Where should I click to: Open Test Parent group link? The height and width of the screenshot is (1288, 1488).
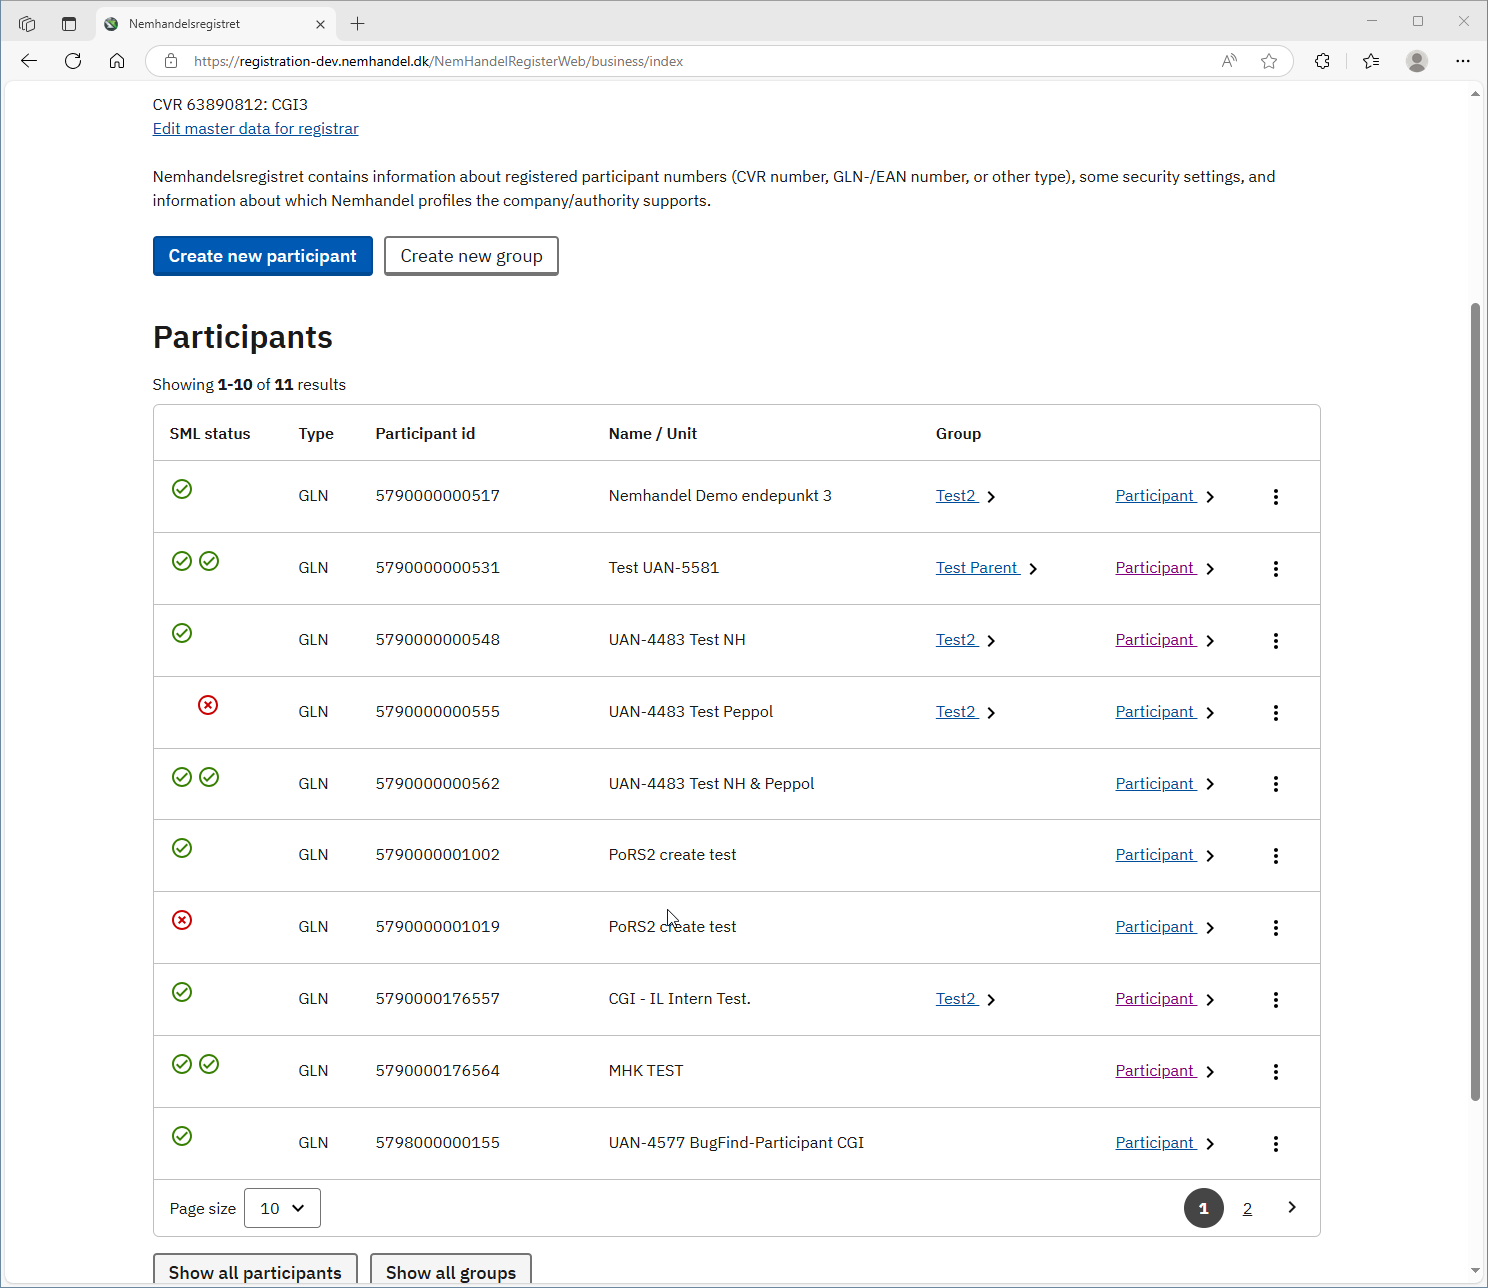(x=978, y=568)
